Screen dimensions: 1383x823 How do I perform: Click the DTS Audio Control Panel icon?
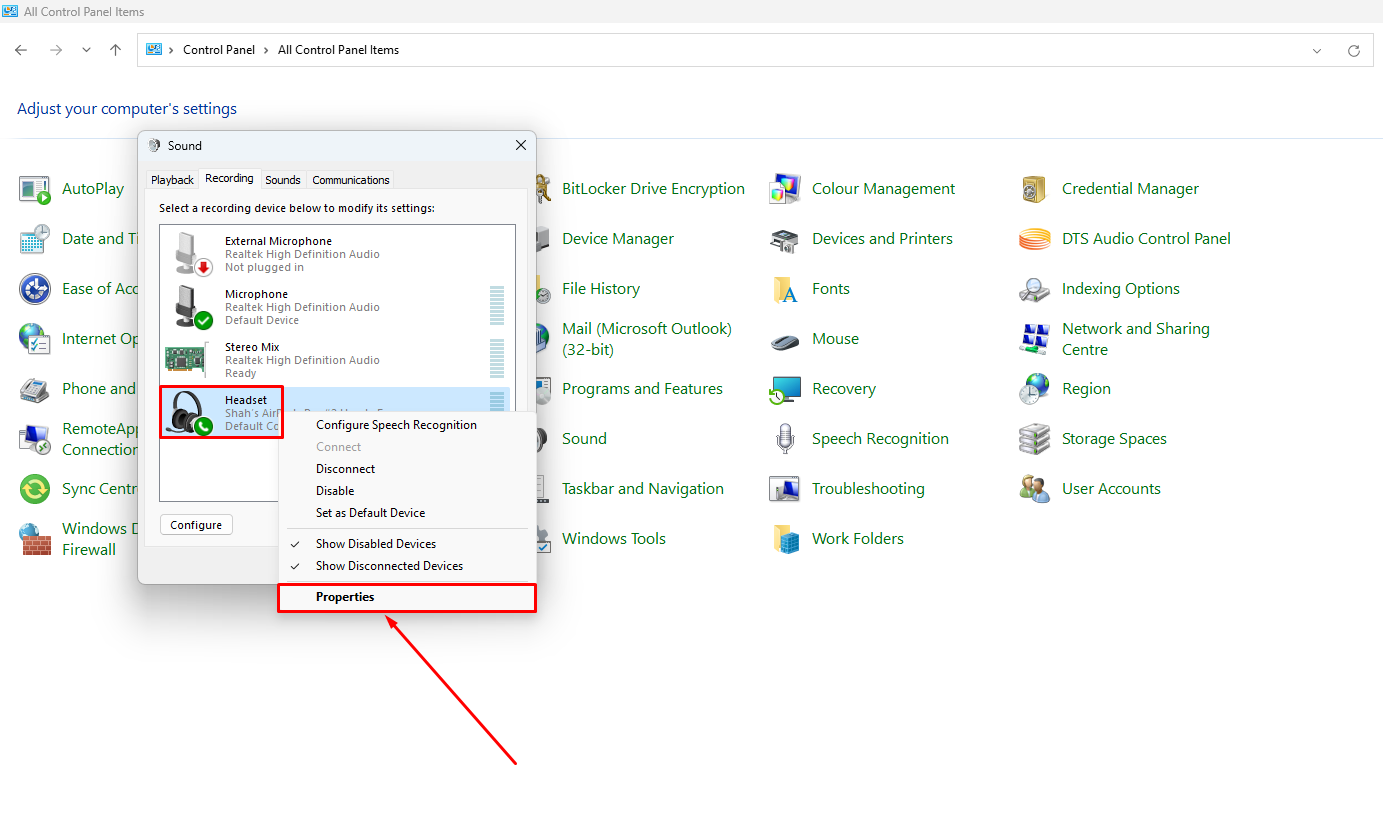1035,239
